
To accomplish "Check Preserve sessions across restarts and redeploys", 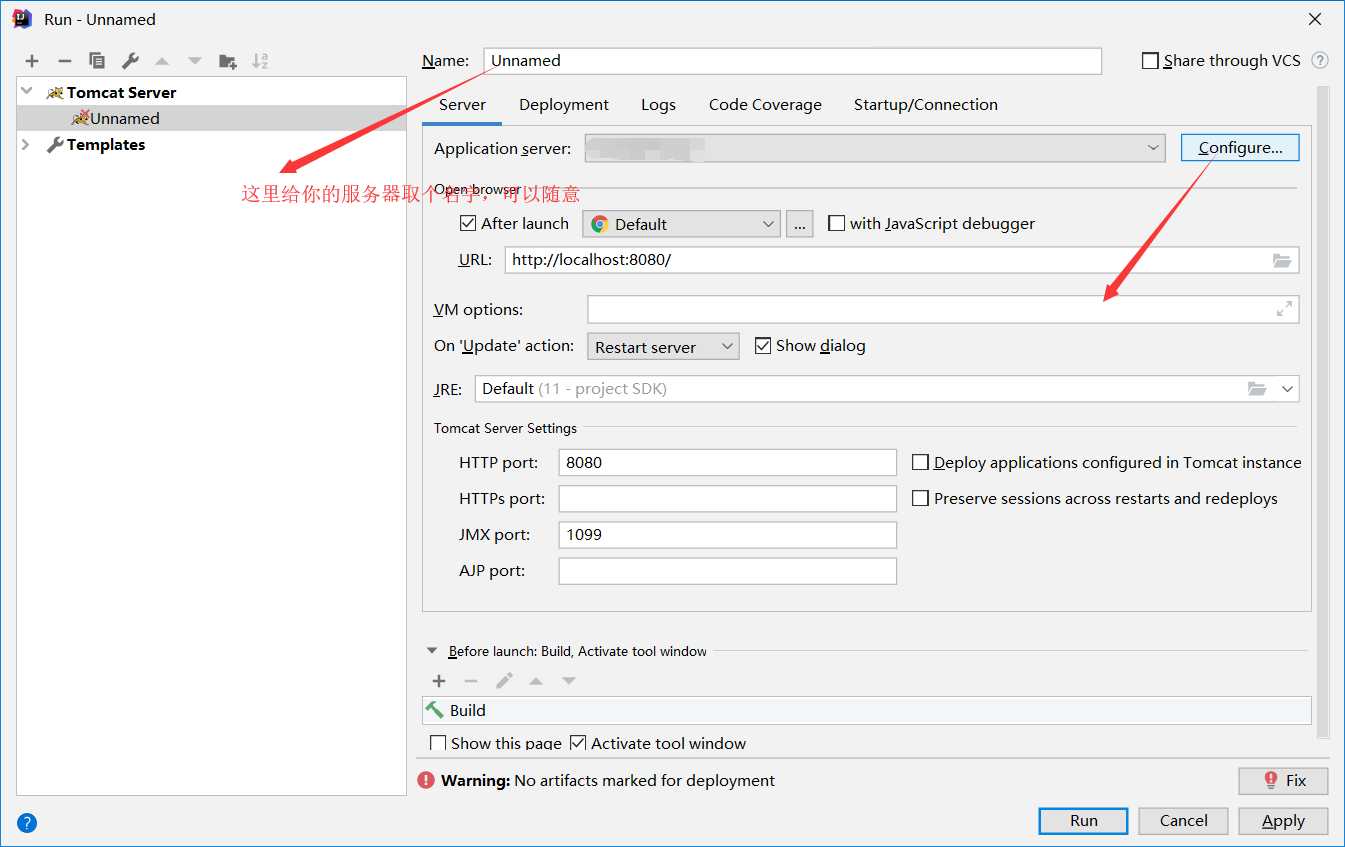I will [x=921, y=498].
